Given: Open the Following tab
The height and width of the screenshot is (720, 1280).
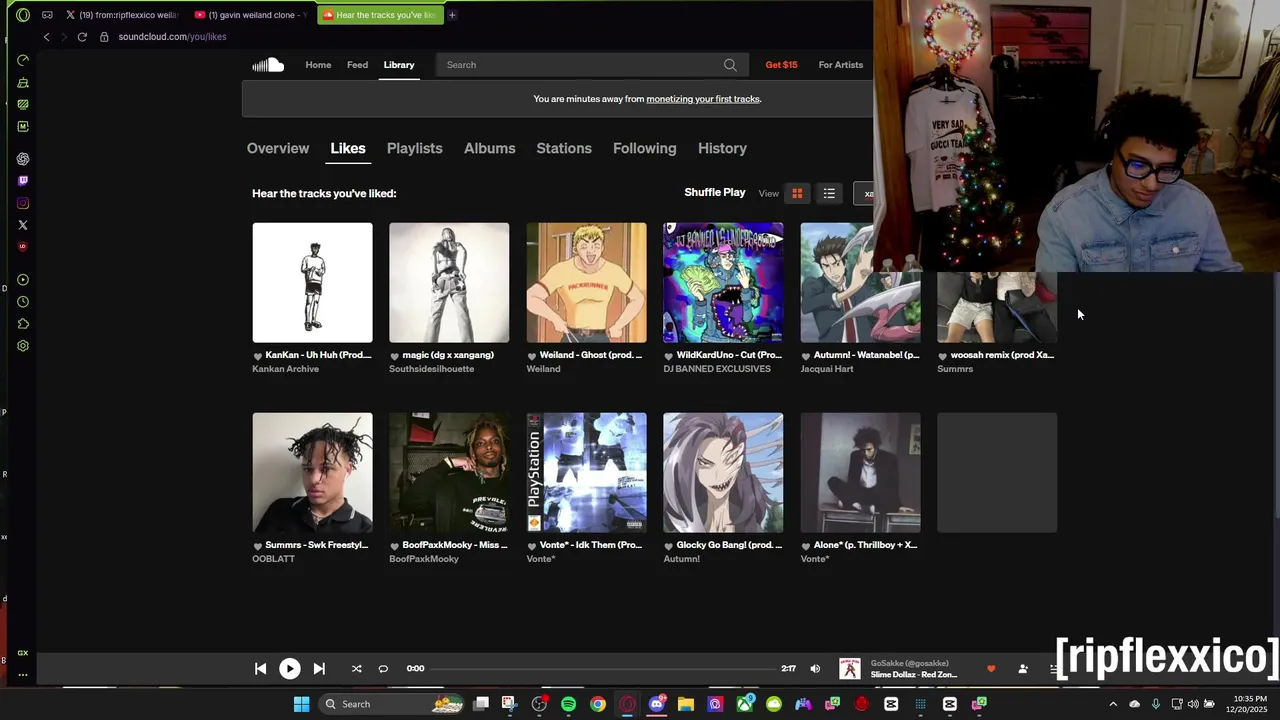Looking at the screenshot, I should coord(645,148).
